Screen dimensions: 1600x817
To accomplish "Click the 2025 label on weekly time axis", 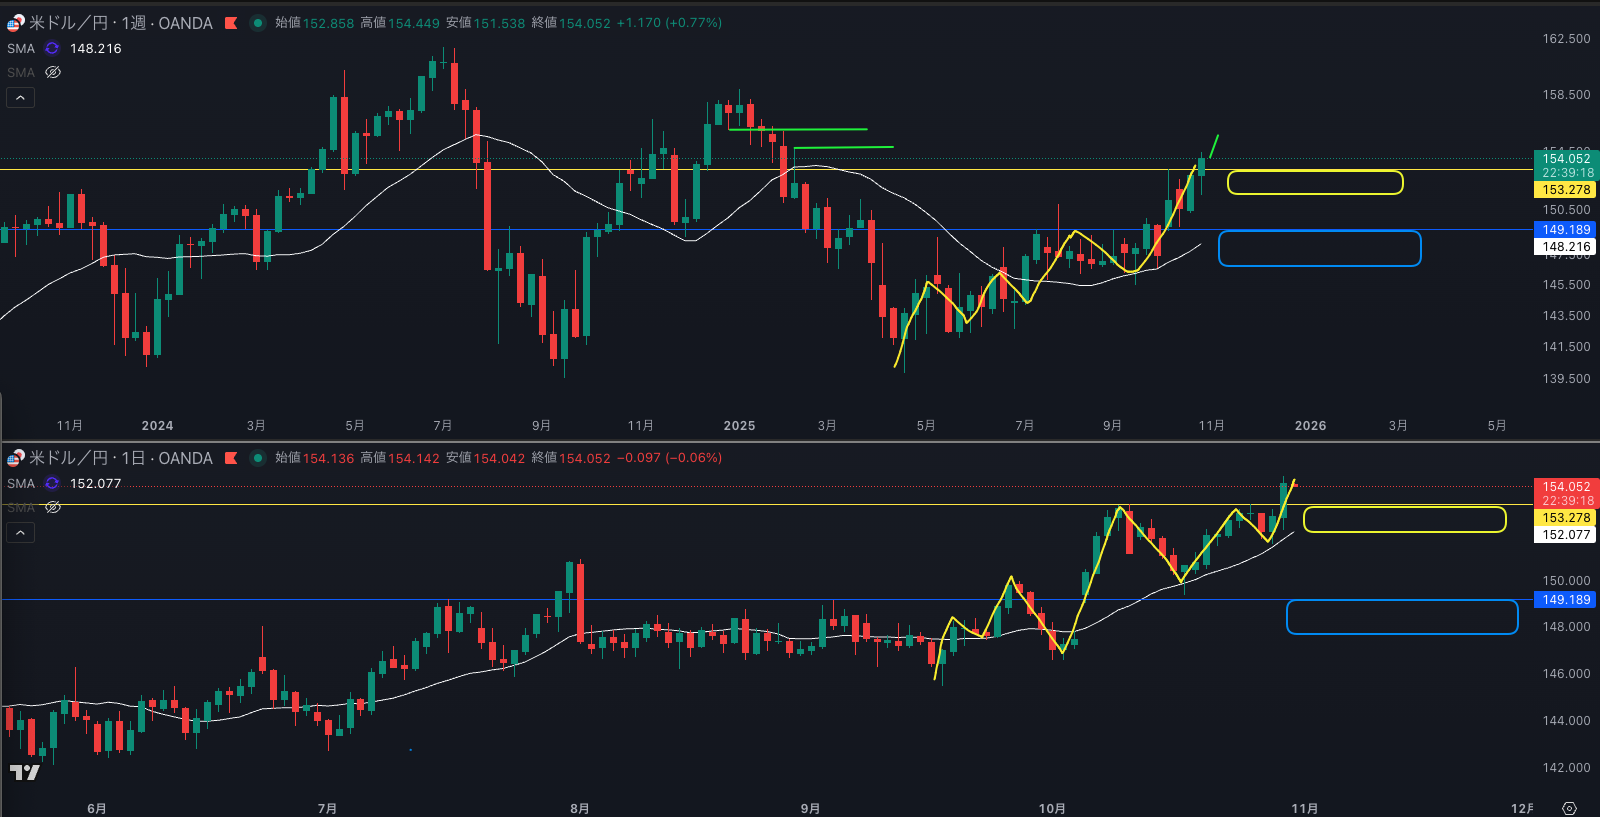I will [x=739, y=425].
